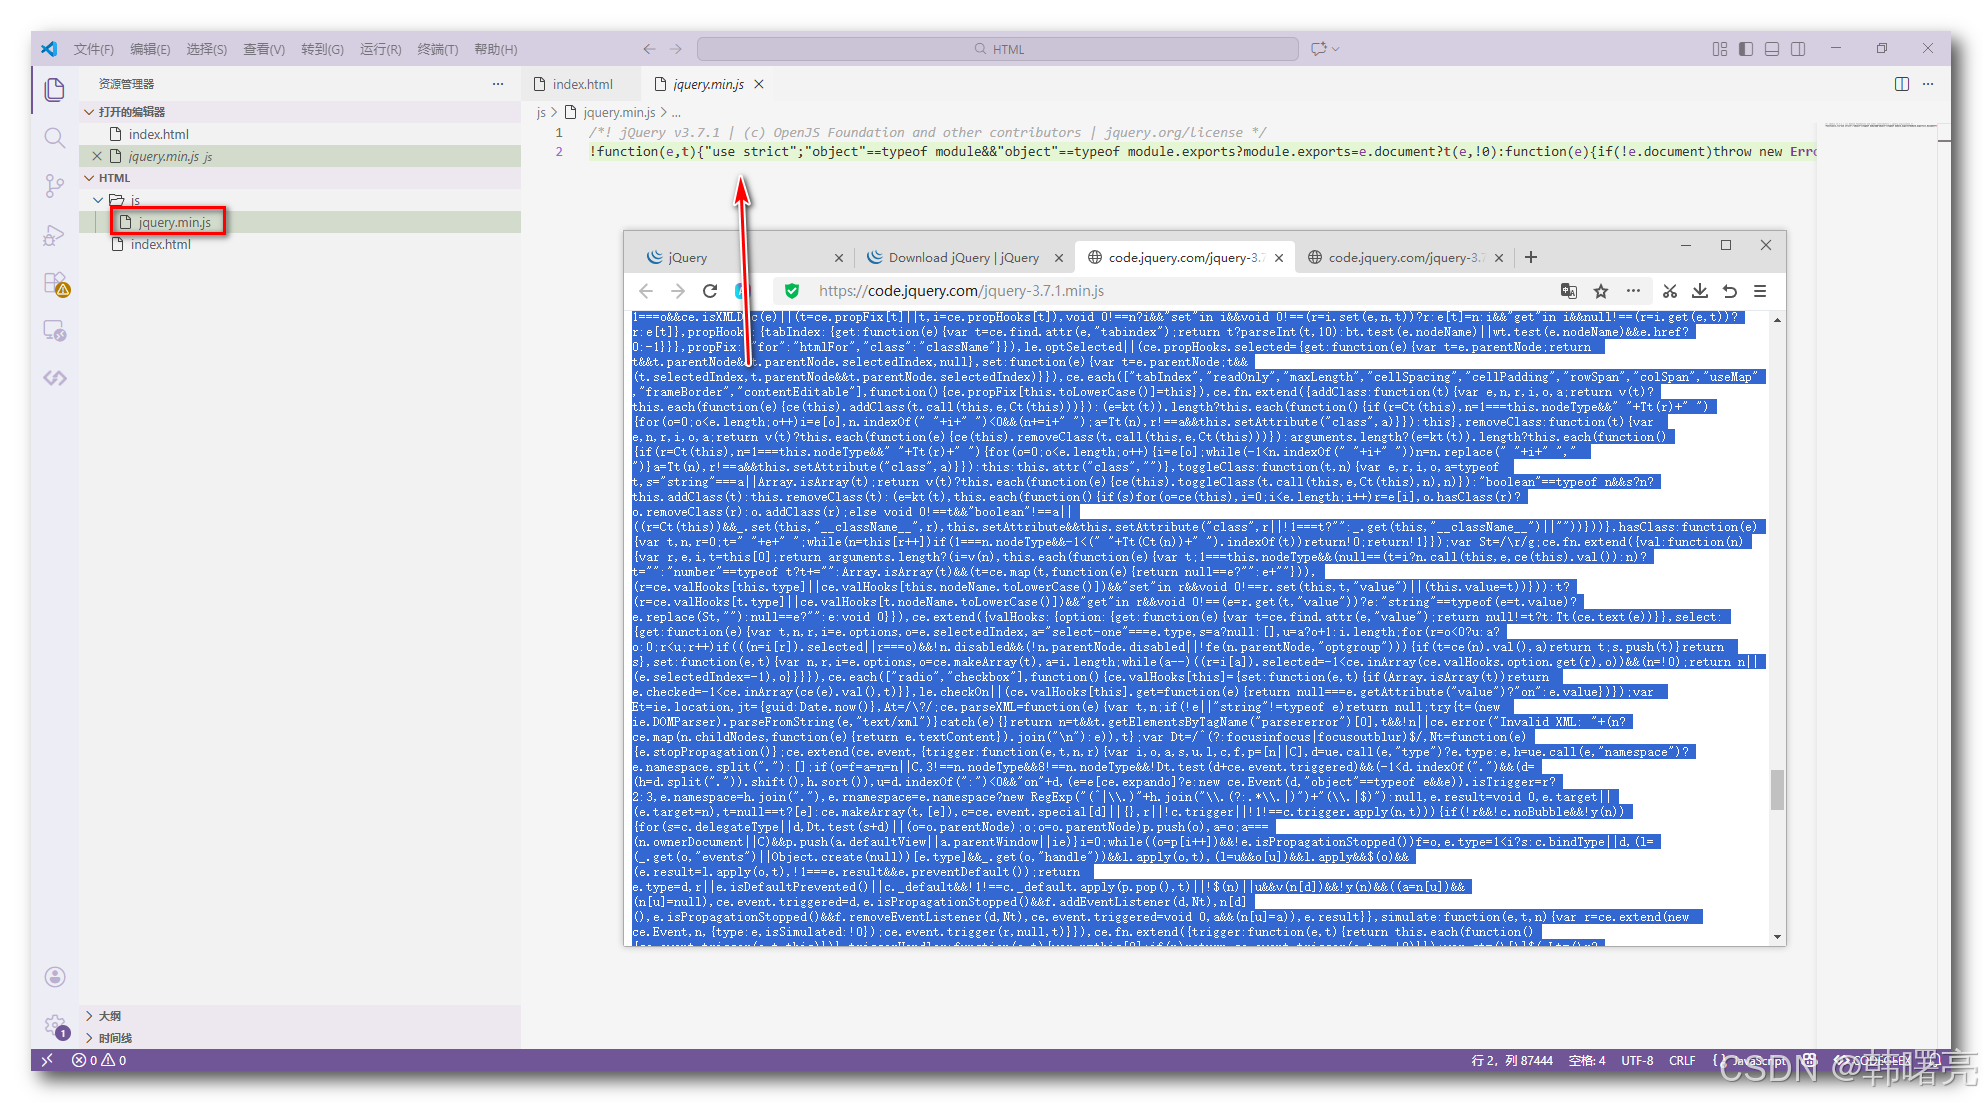Toggle primary sidebar layout button
The height and width of the screenshot is (1103, 1983).
(x=1746, y=49)
